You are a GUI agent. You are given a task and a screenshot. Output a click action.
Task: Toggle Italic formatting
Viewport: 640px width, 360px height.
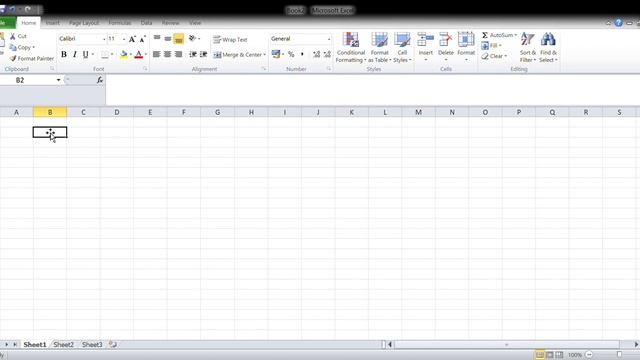pos(75,54)
